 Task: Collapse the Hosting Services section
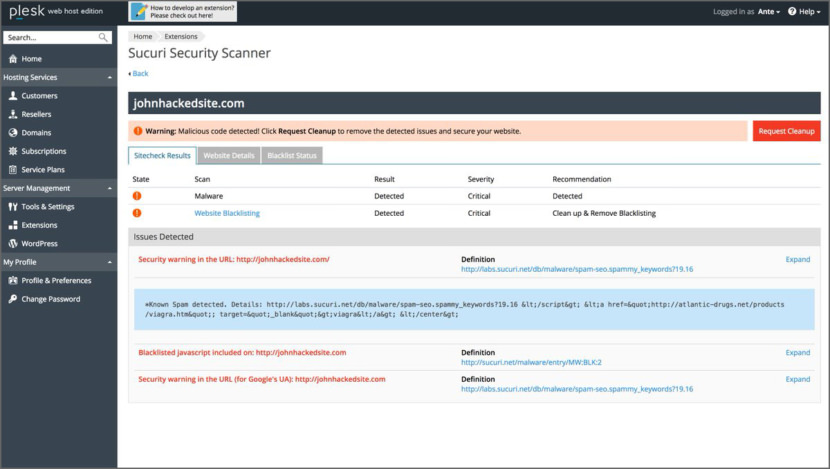(110, 77)
